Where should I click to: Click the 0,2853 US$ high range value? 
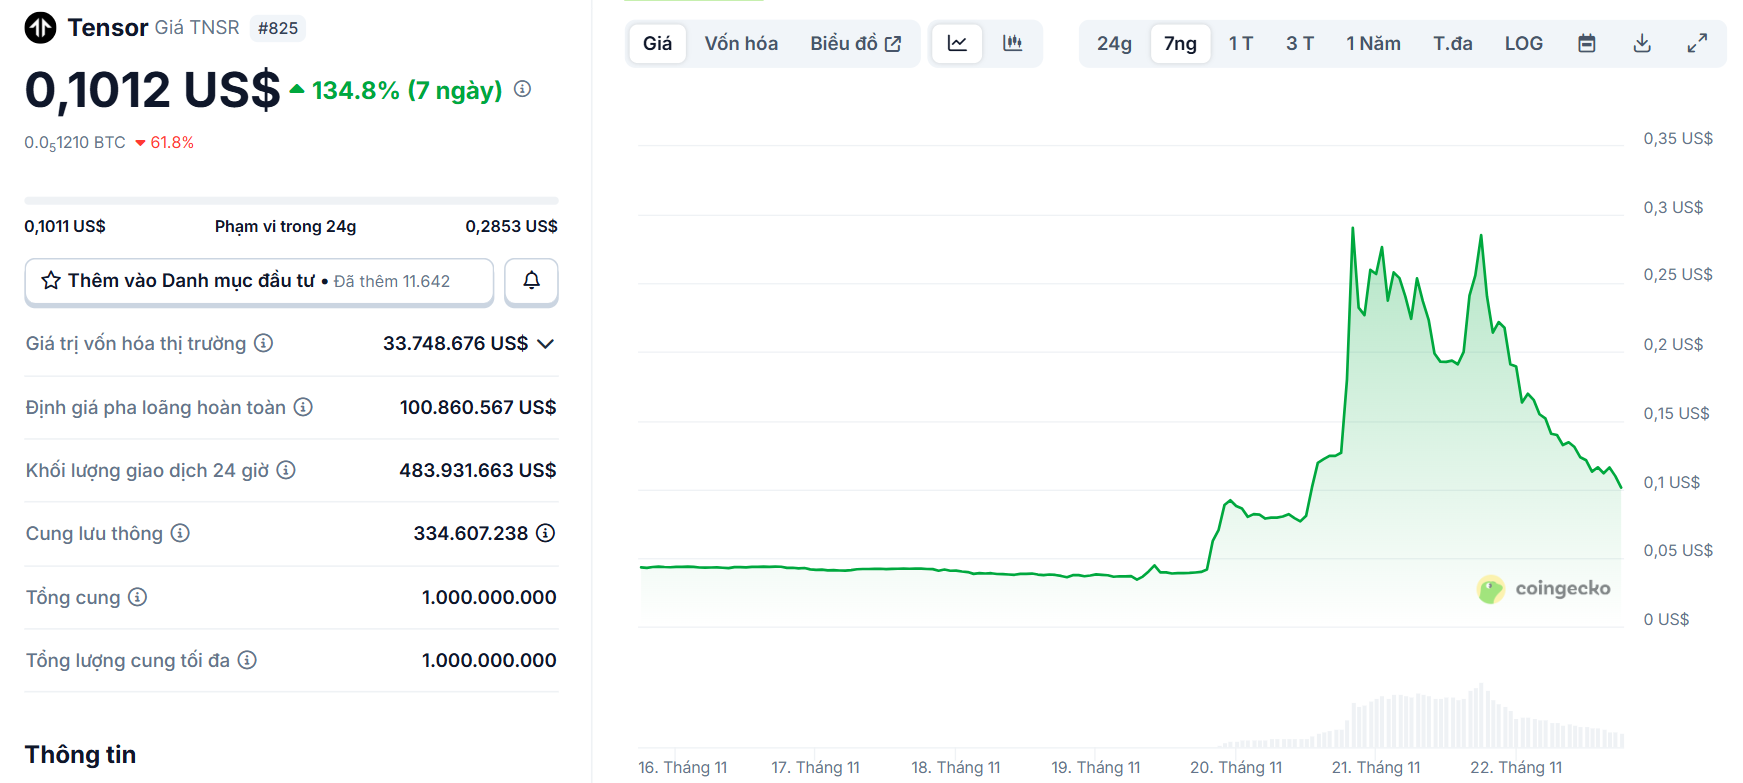pyautogui.click(x=511, y=226)
